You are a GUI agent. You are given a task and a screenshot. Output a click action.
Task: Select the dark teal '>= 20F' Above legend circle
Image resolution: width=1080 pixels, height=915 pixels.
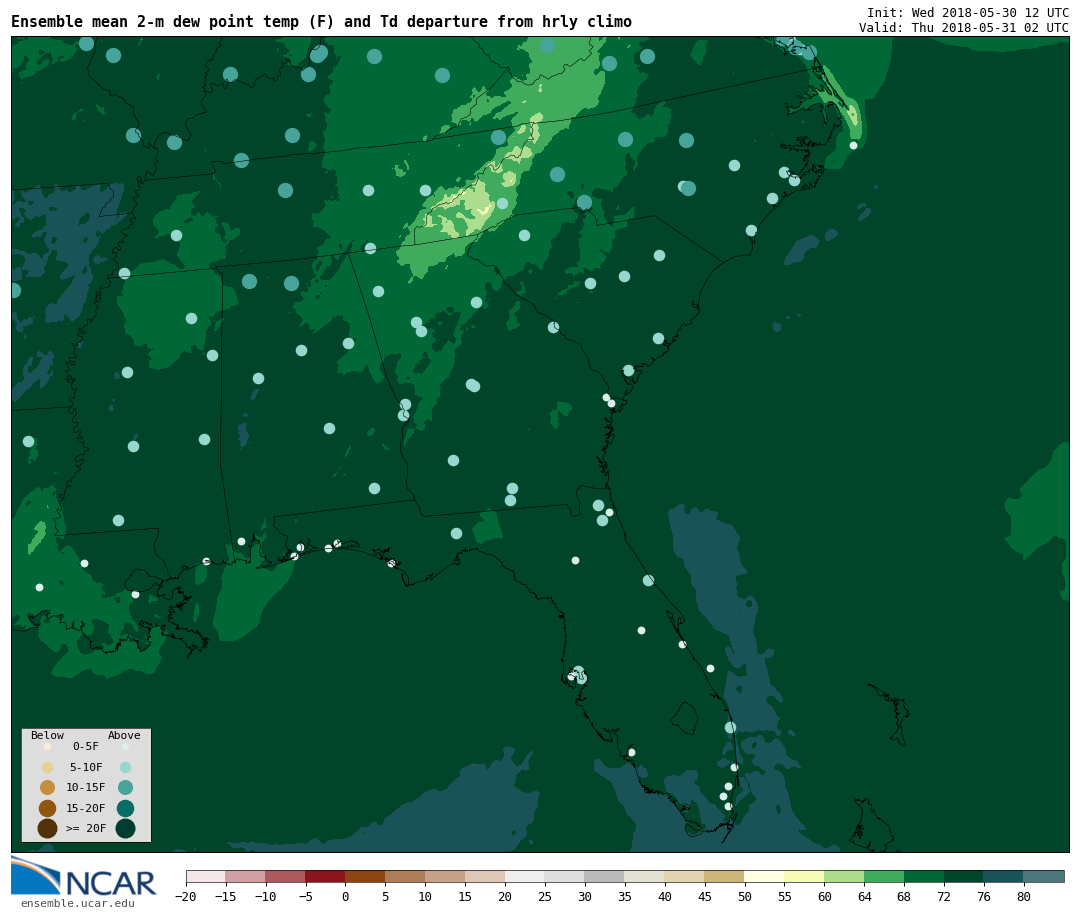click(x=125, y=828)
